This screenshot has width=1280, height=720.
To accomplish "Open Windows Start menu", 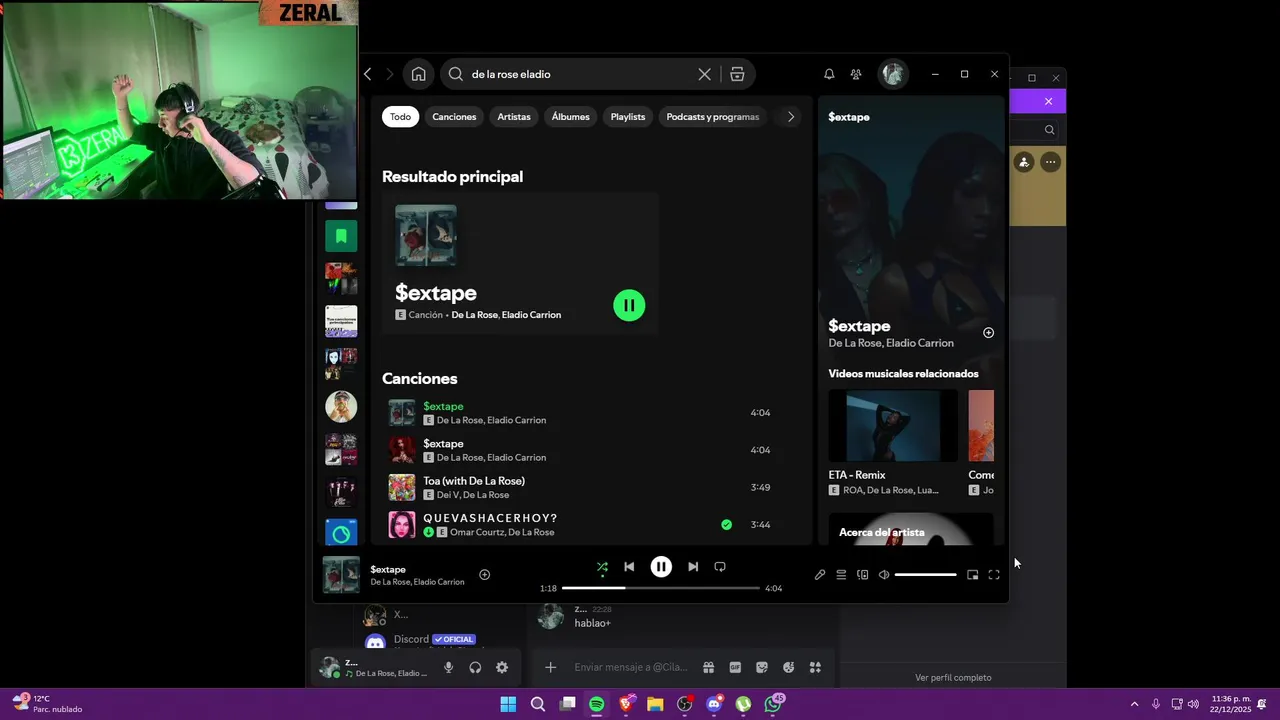I will tap(508, 704).
